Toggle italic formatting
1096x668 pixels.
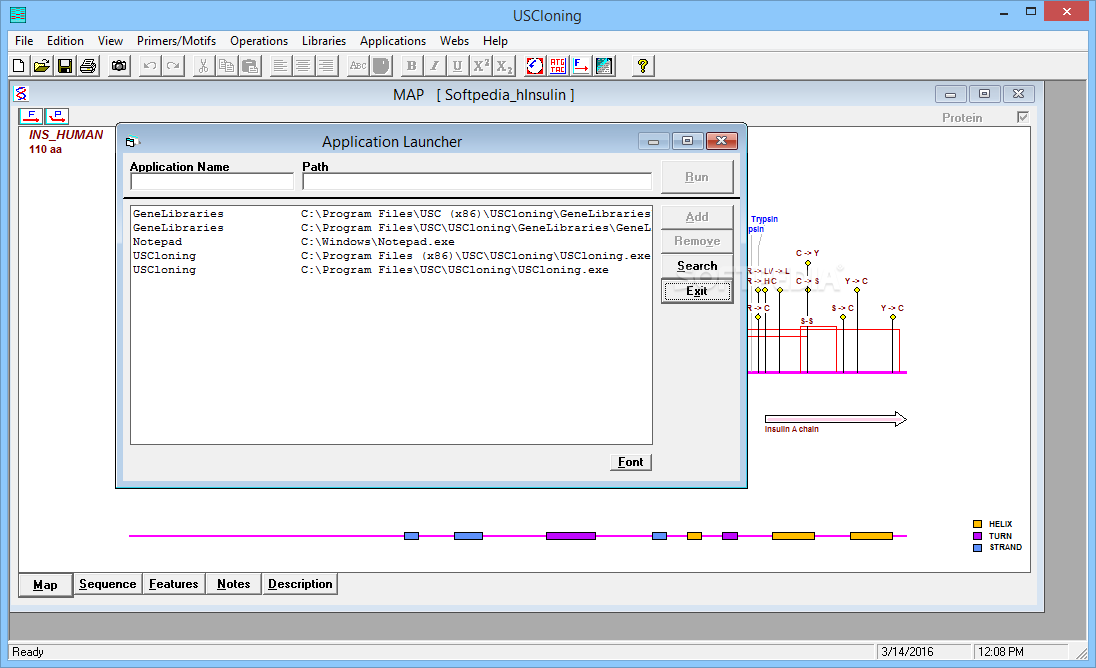[x=435, y=66]
